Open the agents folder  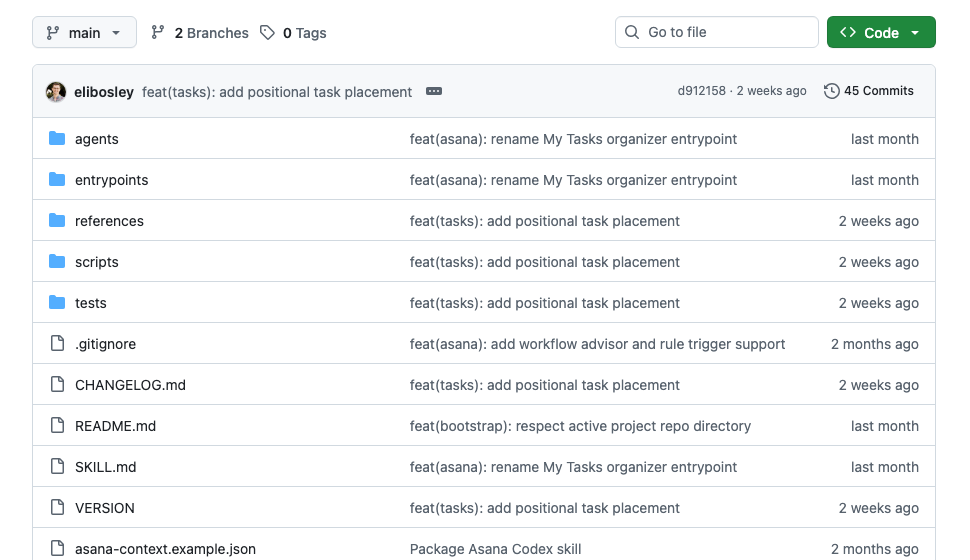pyautogui.click(x=97, y=139)
